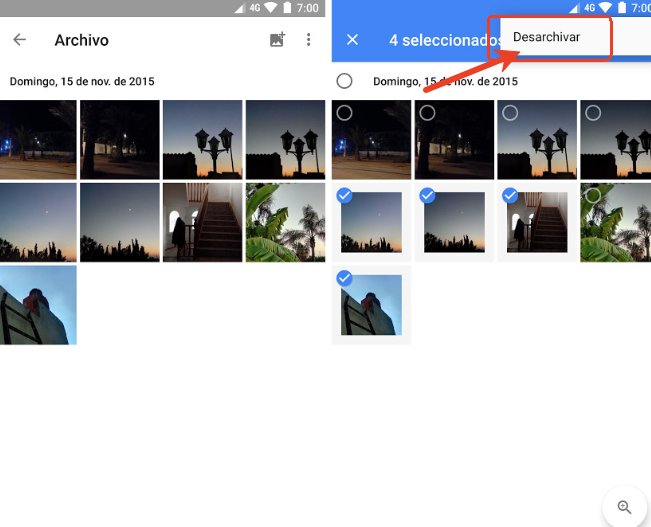Select all photos via the date row circle
651x527 pixels.
click(x=345, y=81)
